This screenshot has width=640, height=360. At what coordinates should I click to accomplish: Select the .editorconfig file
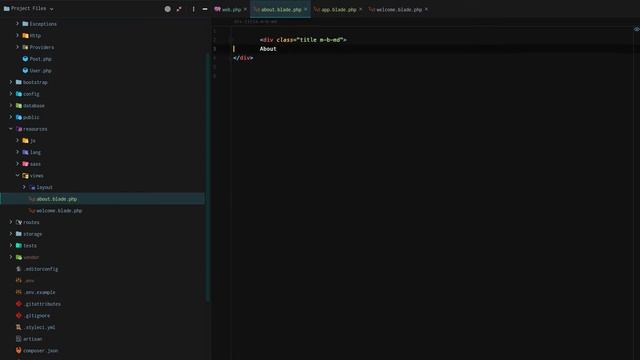[103, 269]
